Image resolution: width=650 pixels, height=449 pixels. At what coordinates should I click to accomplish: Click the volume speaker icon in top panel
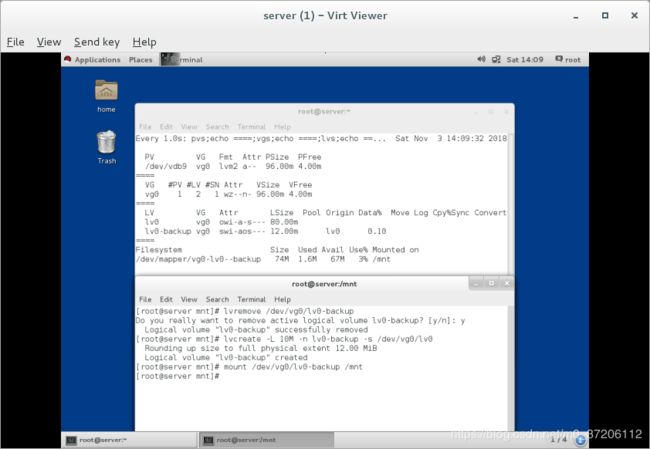(481, 59)
